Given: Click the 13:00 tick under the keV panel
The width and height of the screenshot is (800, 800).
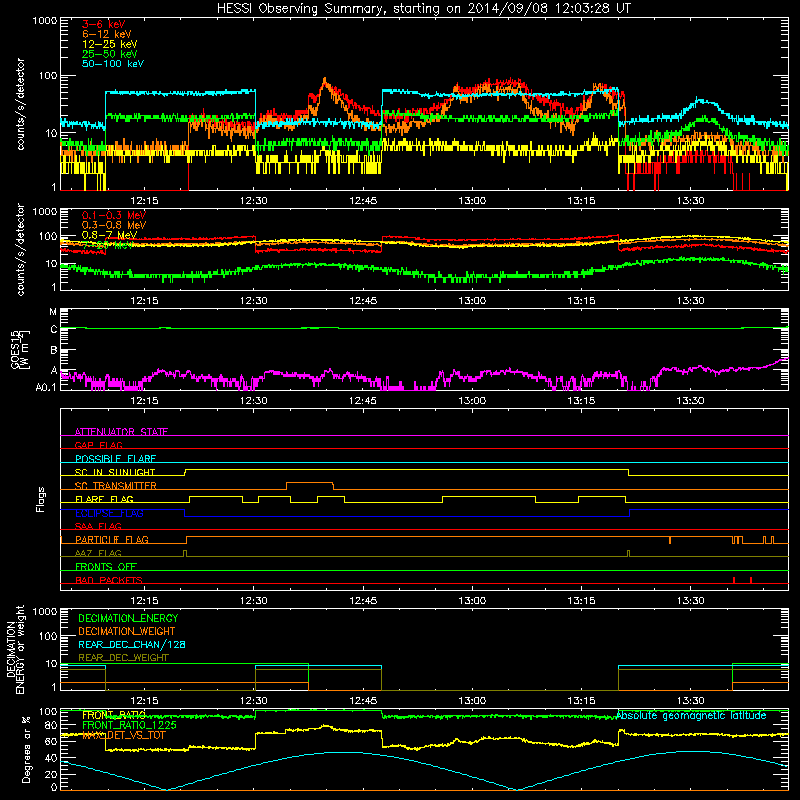Looking at the screenshot, I should tap(472, 201).
